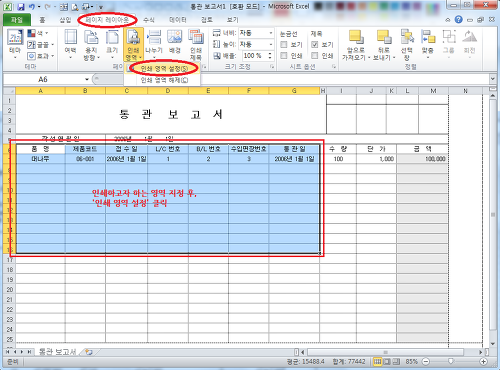Open theme Colors (색) dropdown
This screenshot has height=370, width=500.
point(38,33)
